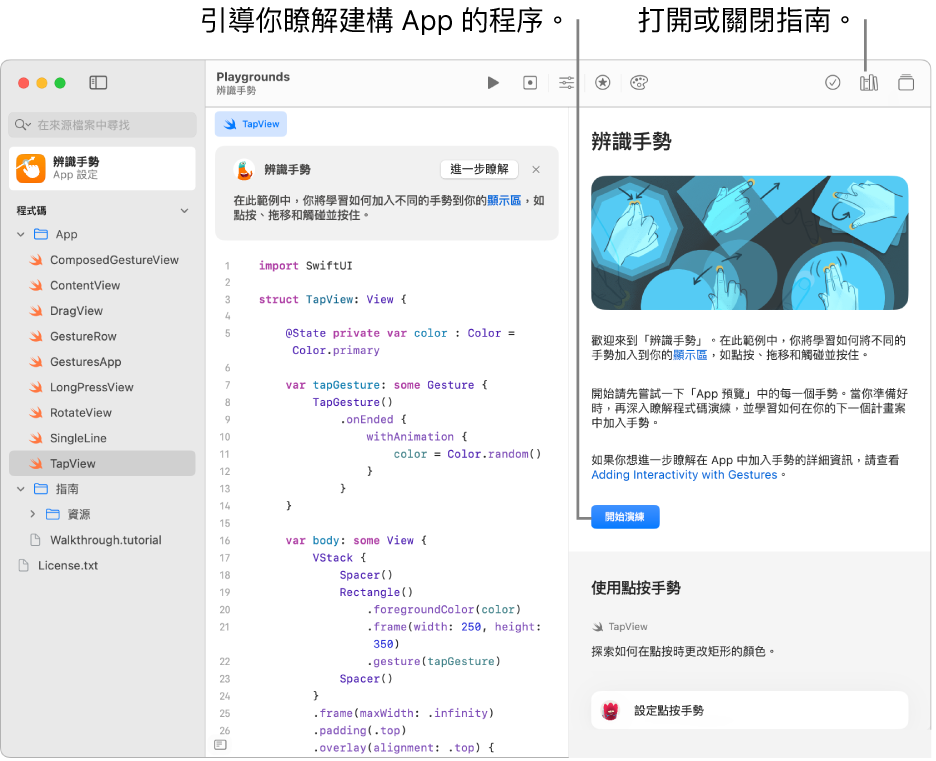Run the app with play button
This screenshot has height=761, width=936.
pyautogui.click(x=492, y=82)
